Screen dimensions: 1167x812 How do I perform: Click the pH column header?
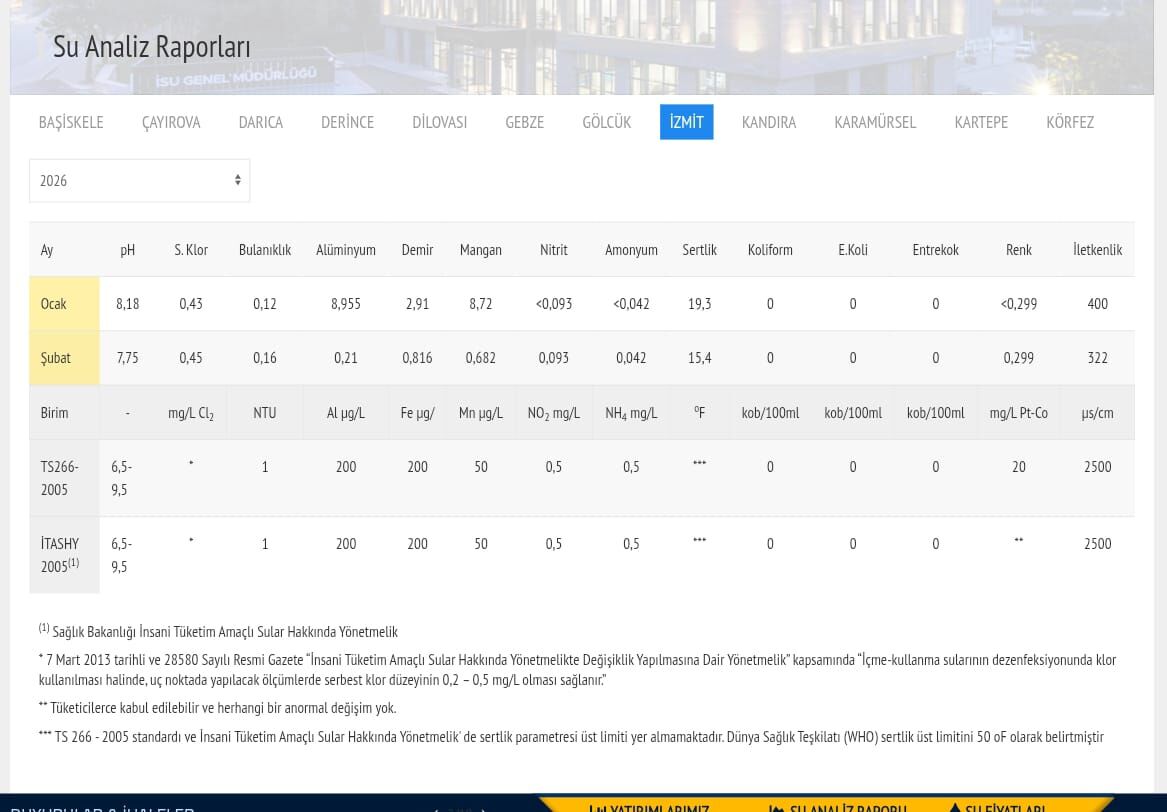(x=127, y=250)
